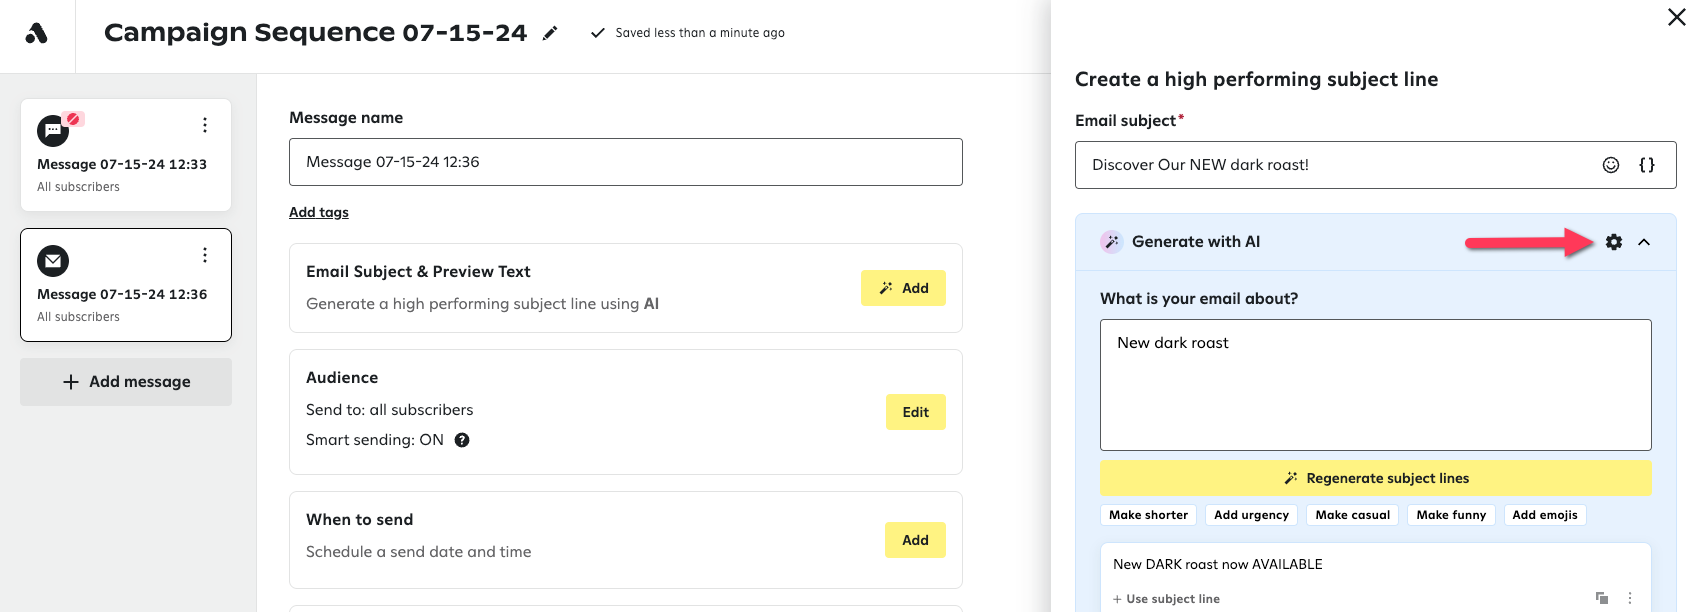Click the Message name input field
Screen dimensions: 1687x612
click(626, 162)
